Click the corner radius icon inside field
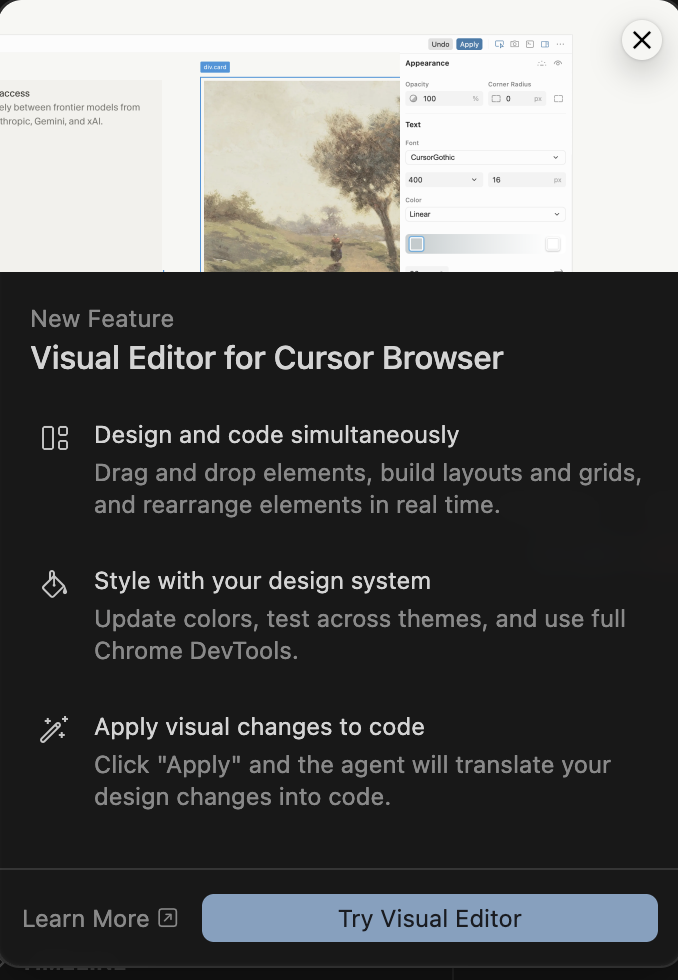 click(x=496, y=99)
